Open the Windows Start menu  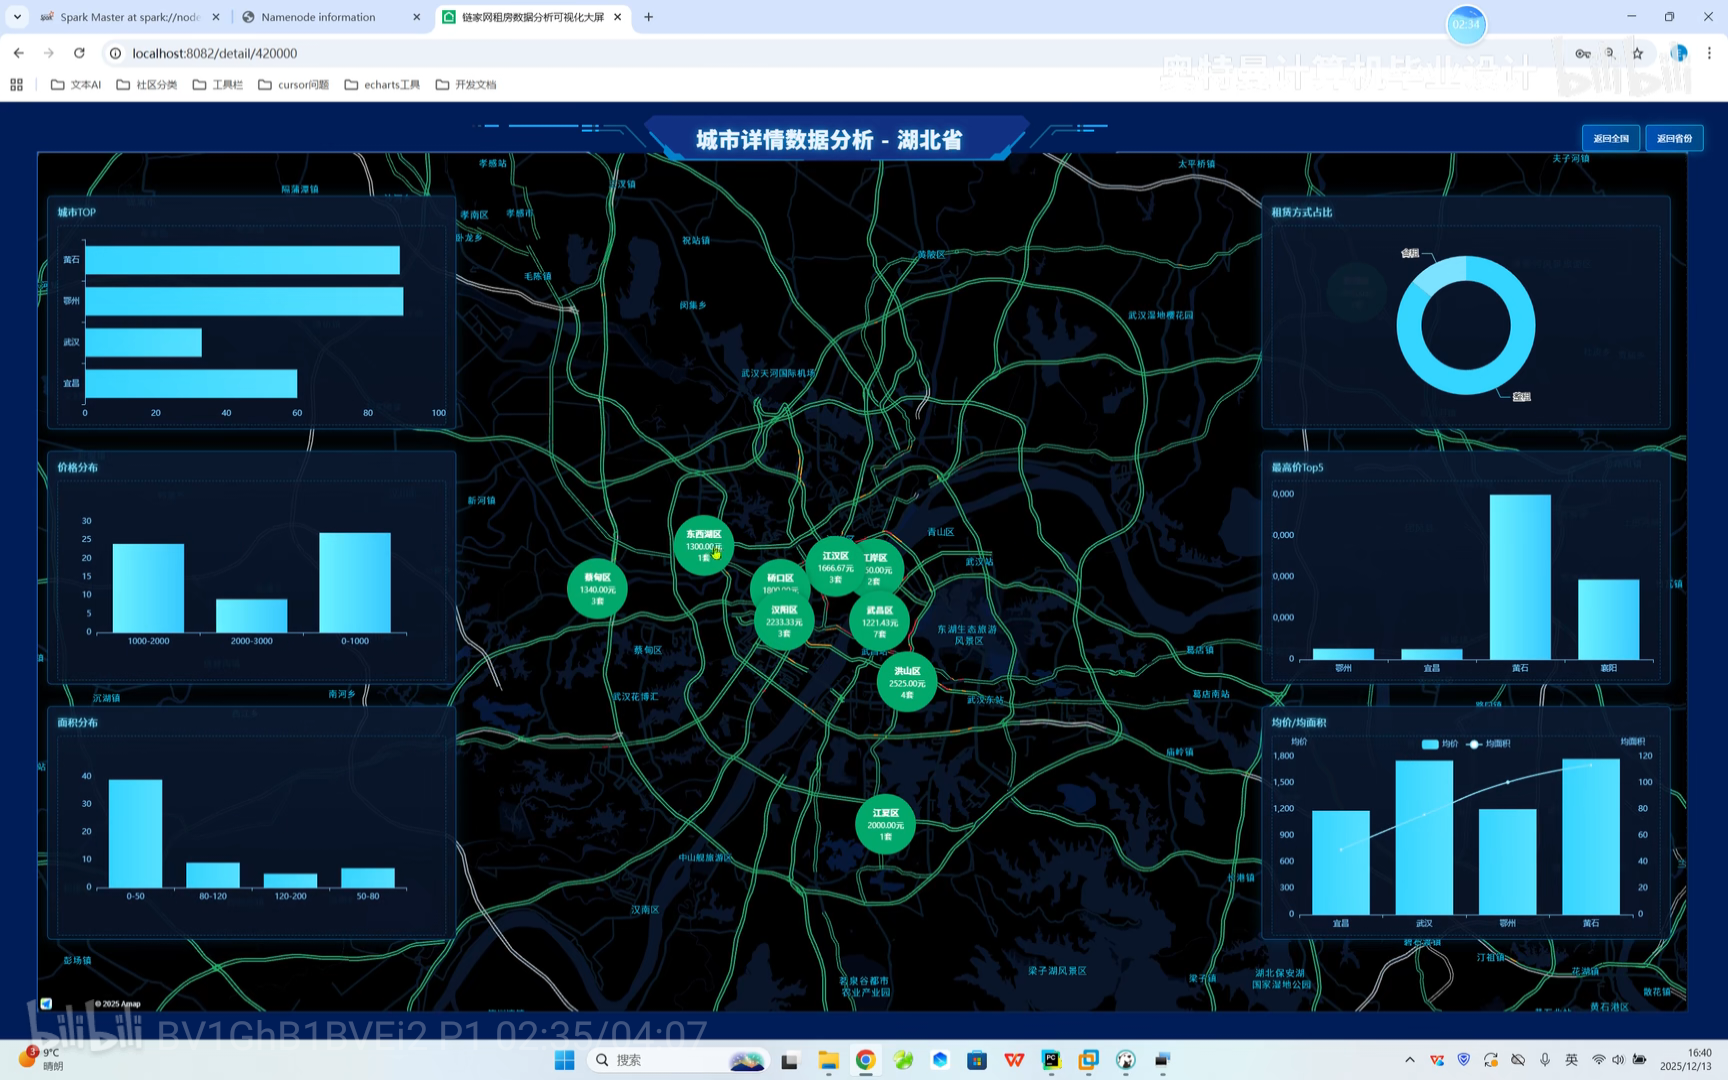(x=564, y=1060)
